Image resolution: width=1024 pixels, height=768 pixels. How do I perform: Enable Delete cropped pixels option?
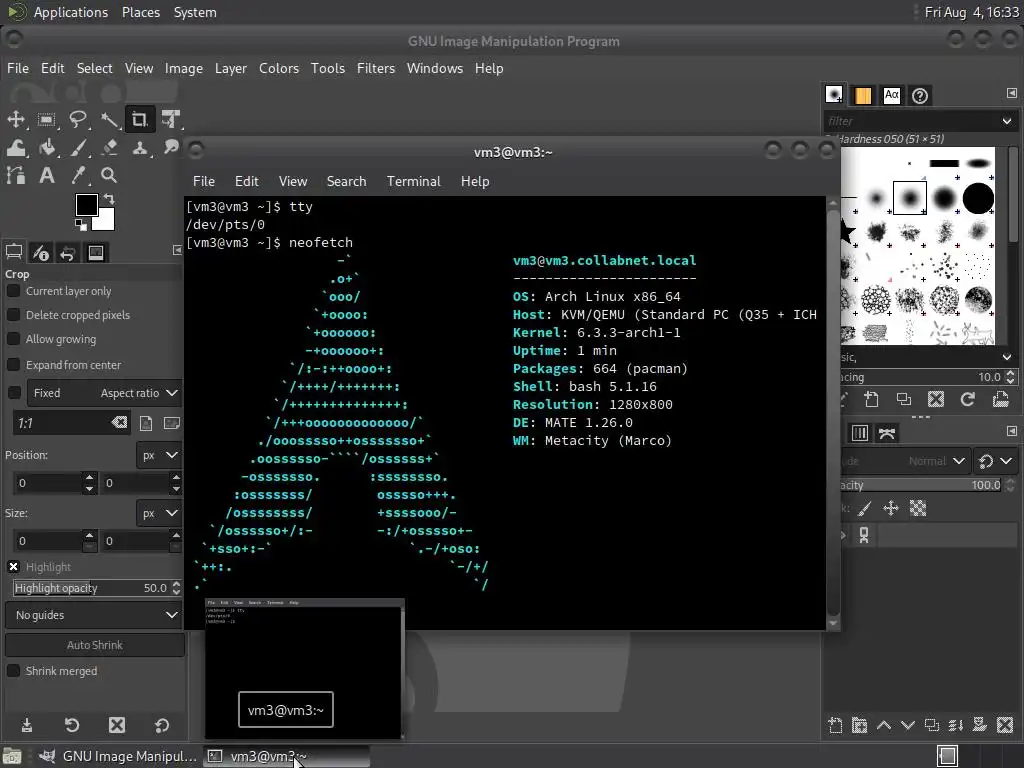click(13, 315)
